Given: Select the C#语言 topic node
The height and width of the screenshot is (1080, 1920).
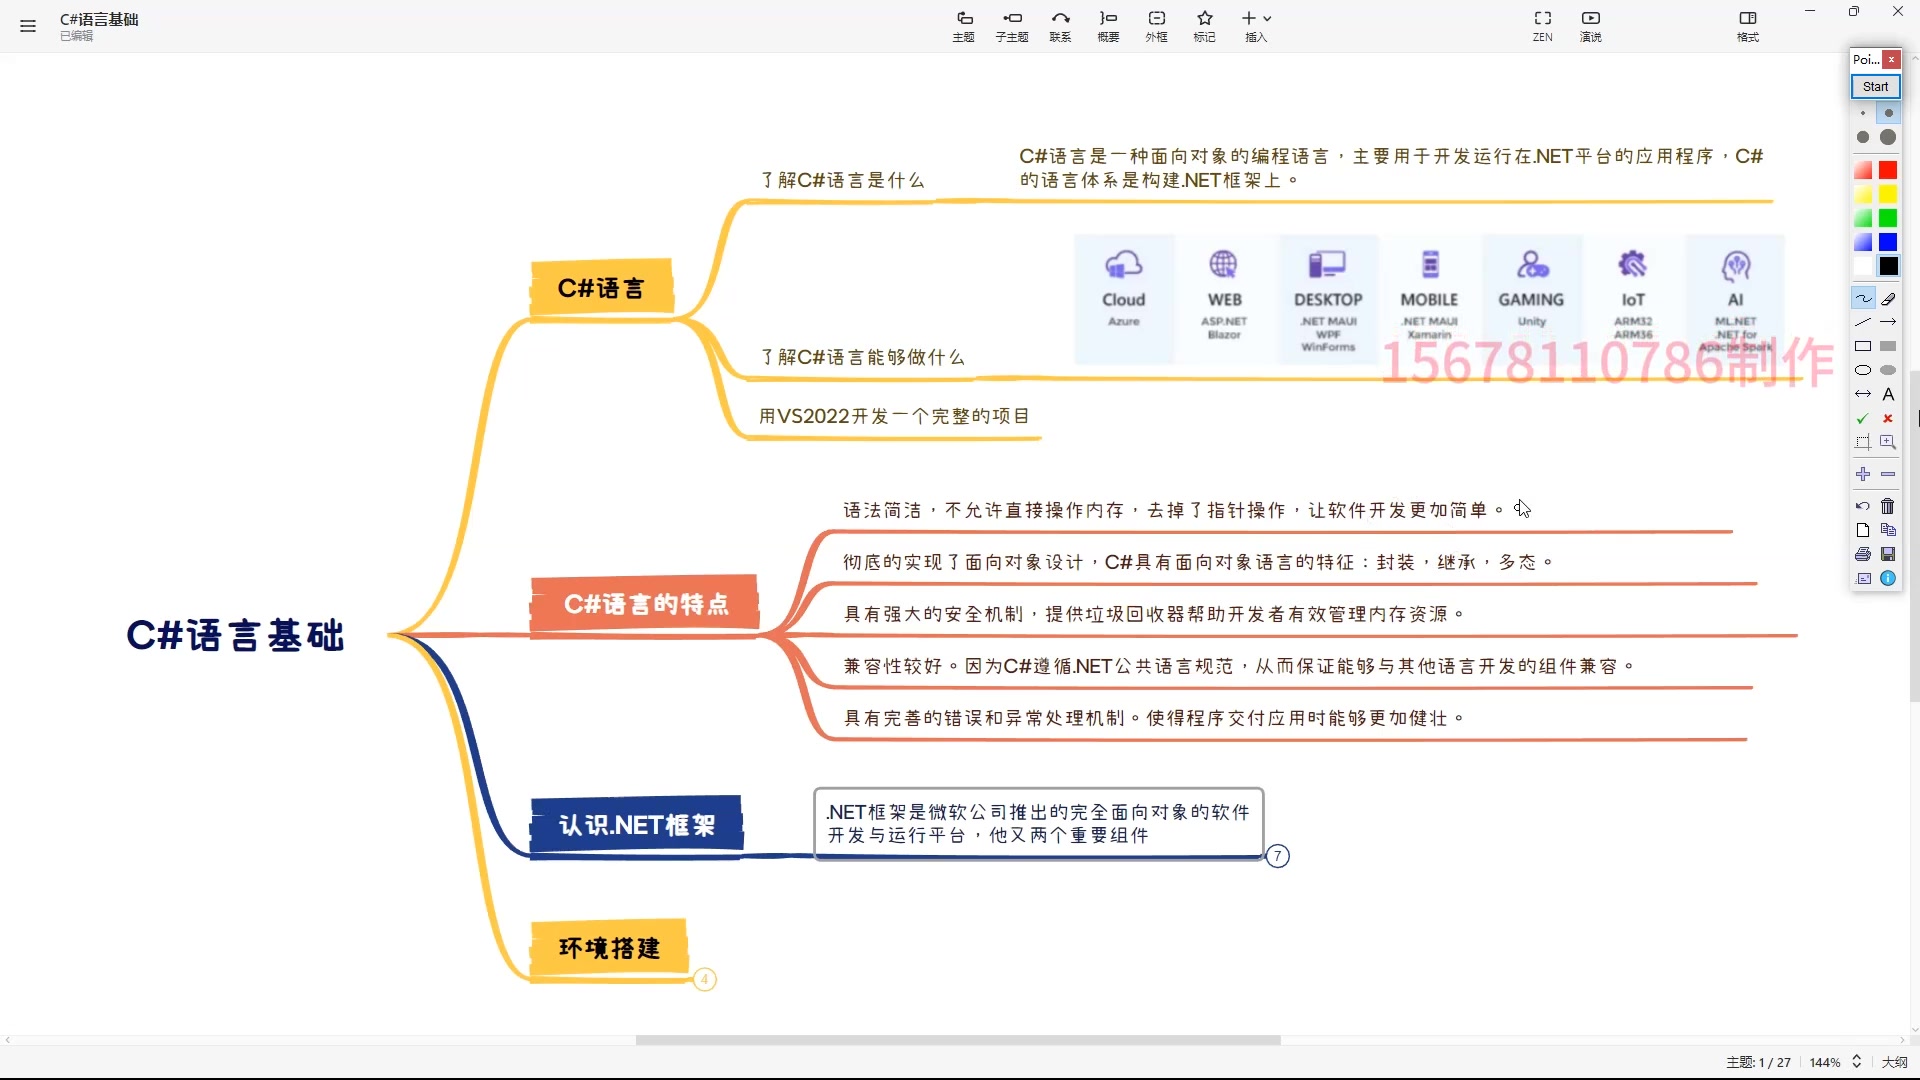Looking at the screenshot, I should (x=601, y=288).
